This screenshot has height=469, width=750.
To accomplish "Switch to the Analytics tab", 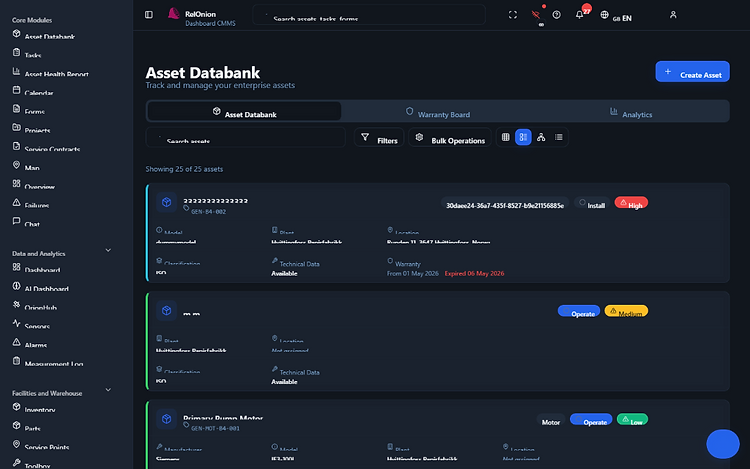I will pos(631,111).
